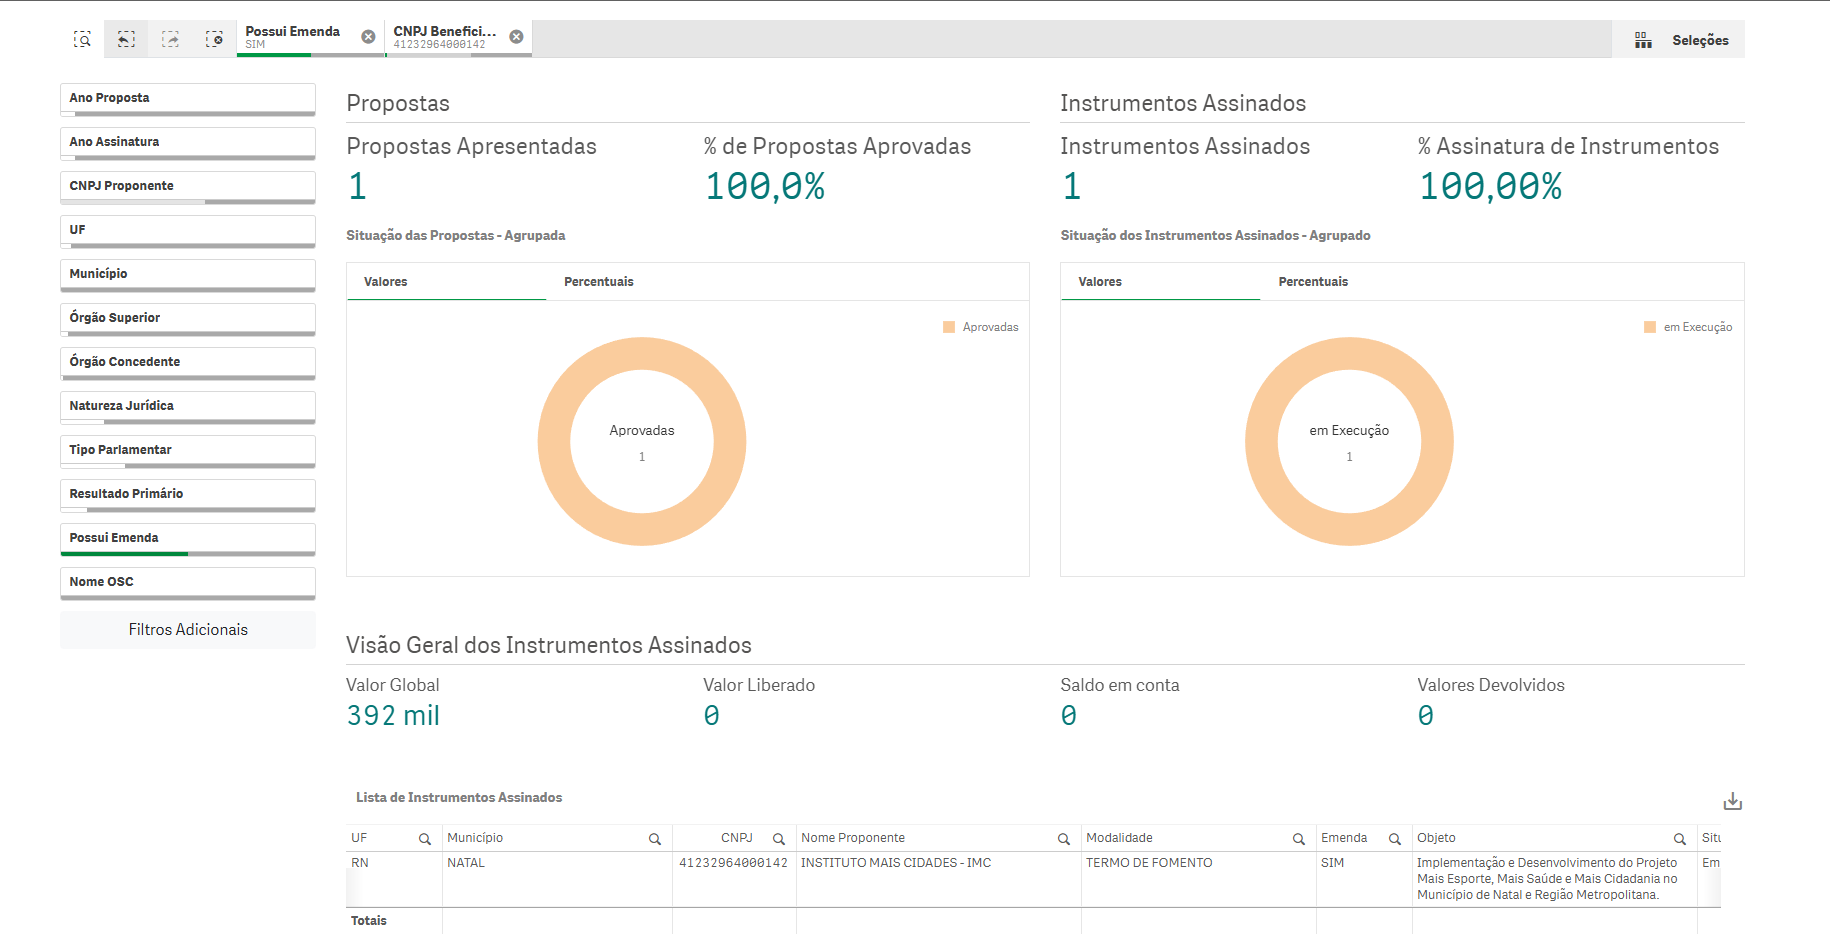Viewport: 1830px width, 938px height.
Task: Search within the Nome Proponente column
Action: coord(1063,839)
